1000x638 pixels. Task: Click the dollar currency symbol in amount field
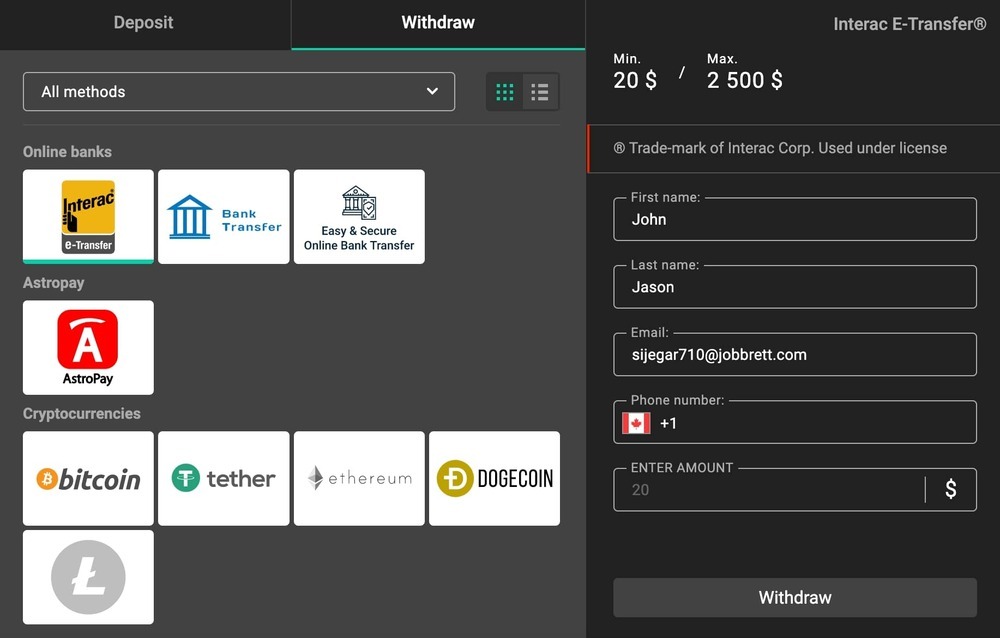tap(950, 489)
